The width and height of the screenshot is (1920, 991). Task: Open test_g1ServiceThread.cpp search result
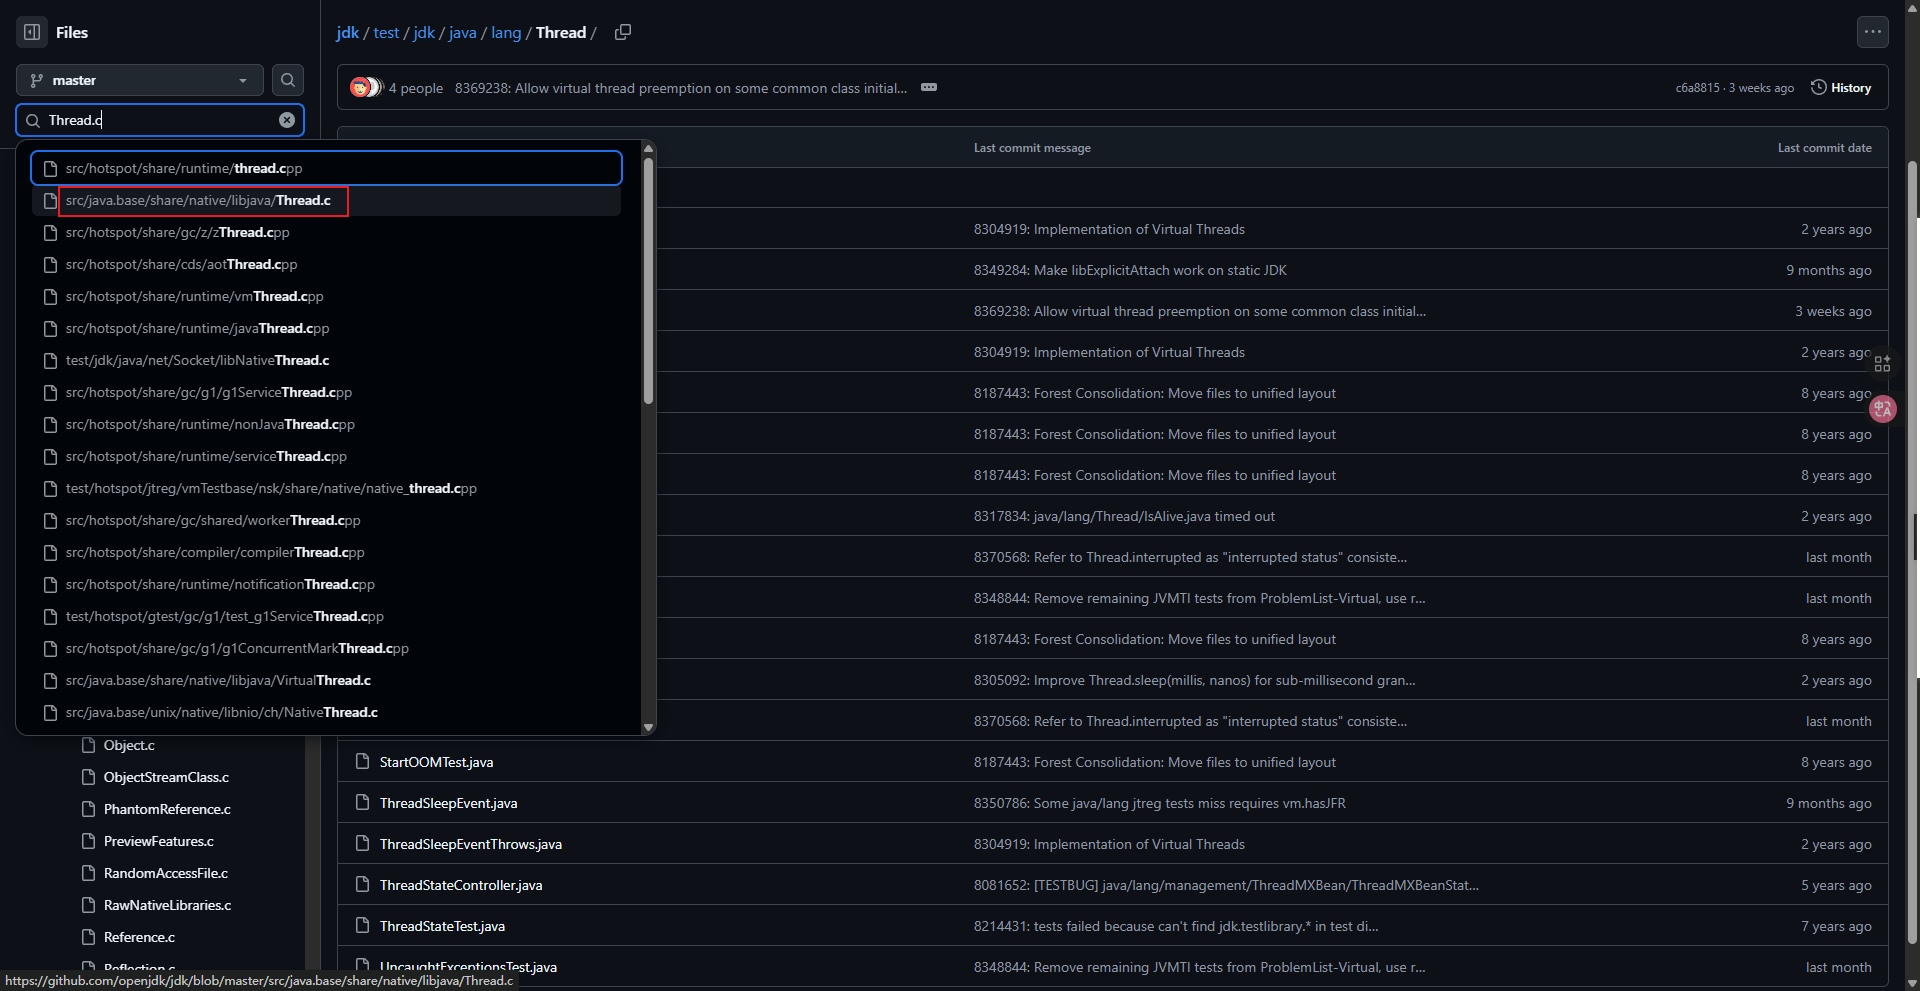pos(326,616)
